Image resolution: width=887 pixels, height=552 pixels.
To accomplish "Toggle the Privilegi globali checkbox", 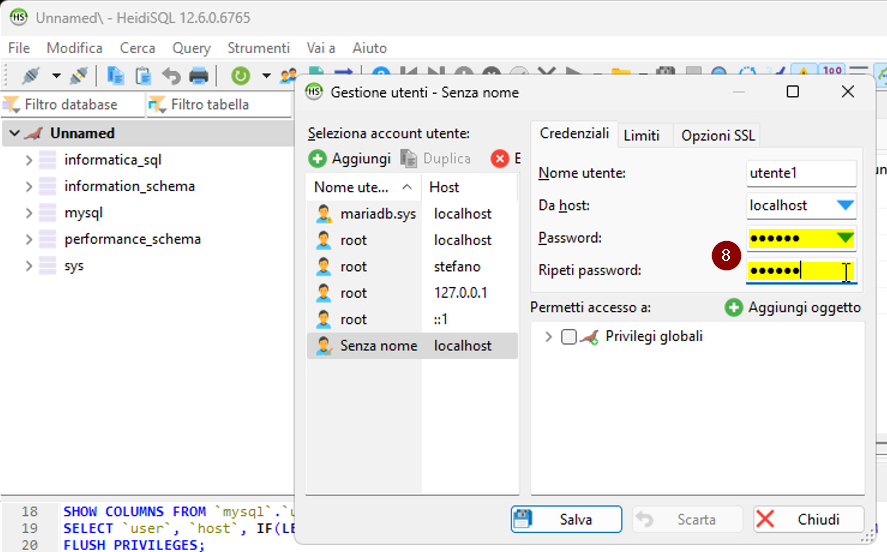I will pyautogui.click(x=569, y=337).
